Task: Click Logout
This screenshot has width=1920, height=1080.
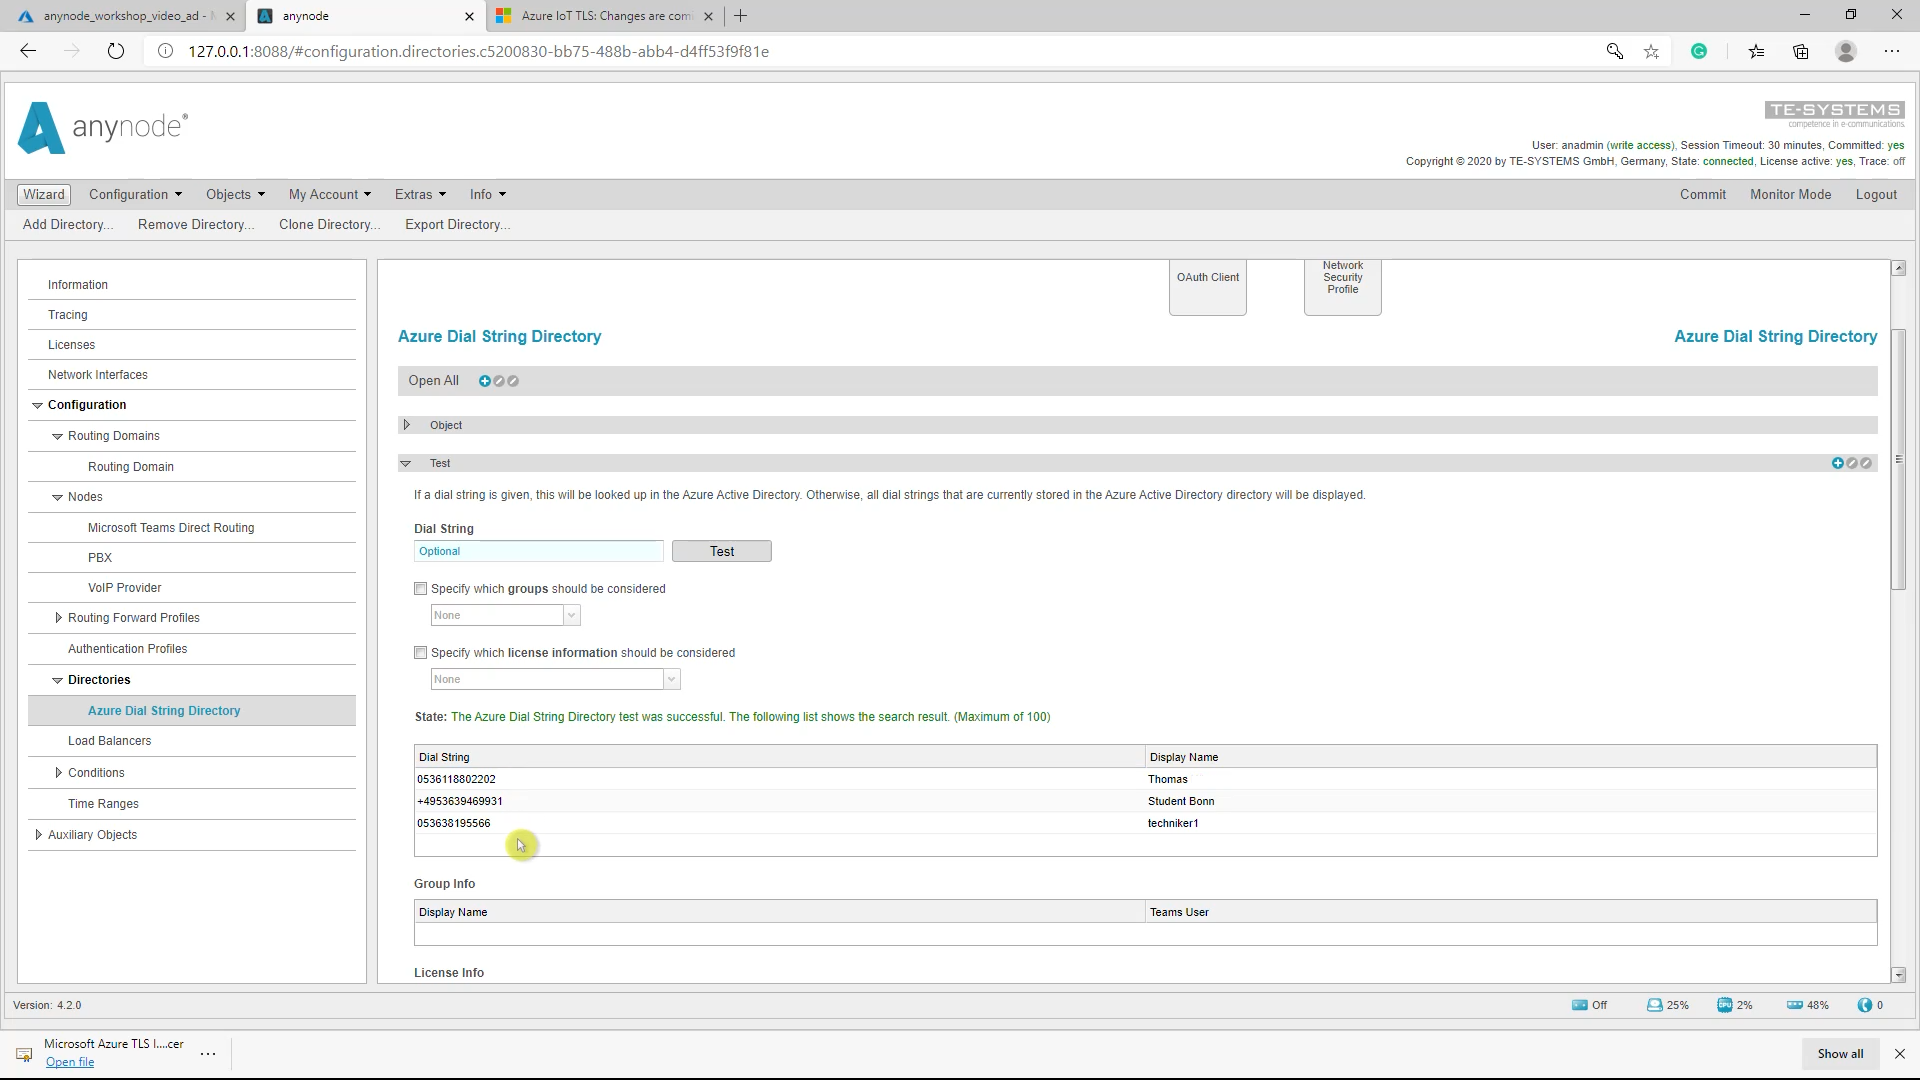Action: click(x=1876, y=194)
